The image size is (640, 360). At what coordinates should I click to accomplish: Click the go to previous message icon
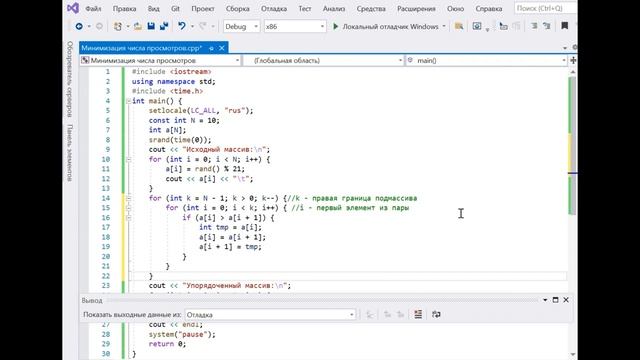(x=387, y=314)
